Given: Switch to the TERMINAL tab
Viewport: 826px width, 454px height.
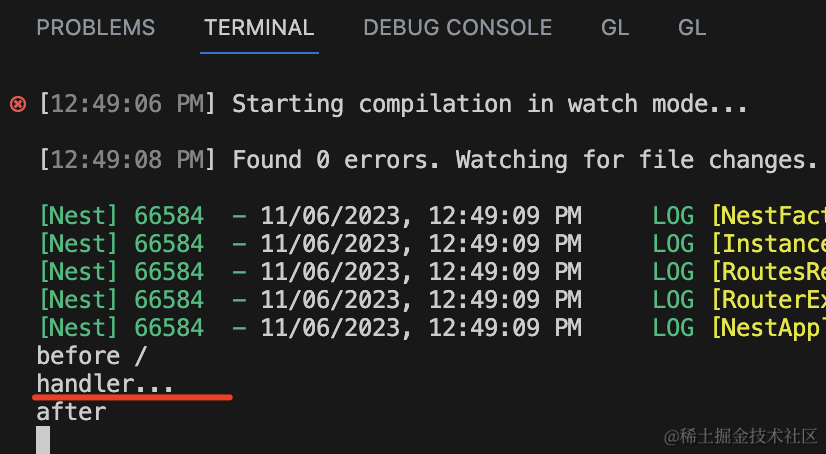Looking at the screenshot, I should [259, 28].
